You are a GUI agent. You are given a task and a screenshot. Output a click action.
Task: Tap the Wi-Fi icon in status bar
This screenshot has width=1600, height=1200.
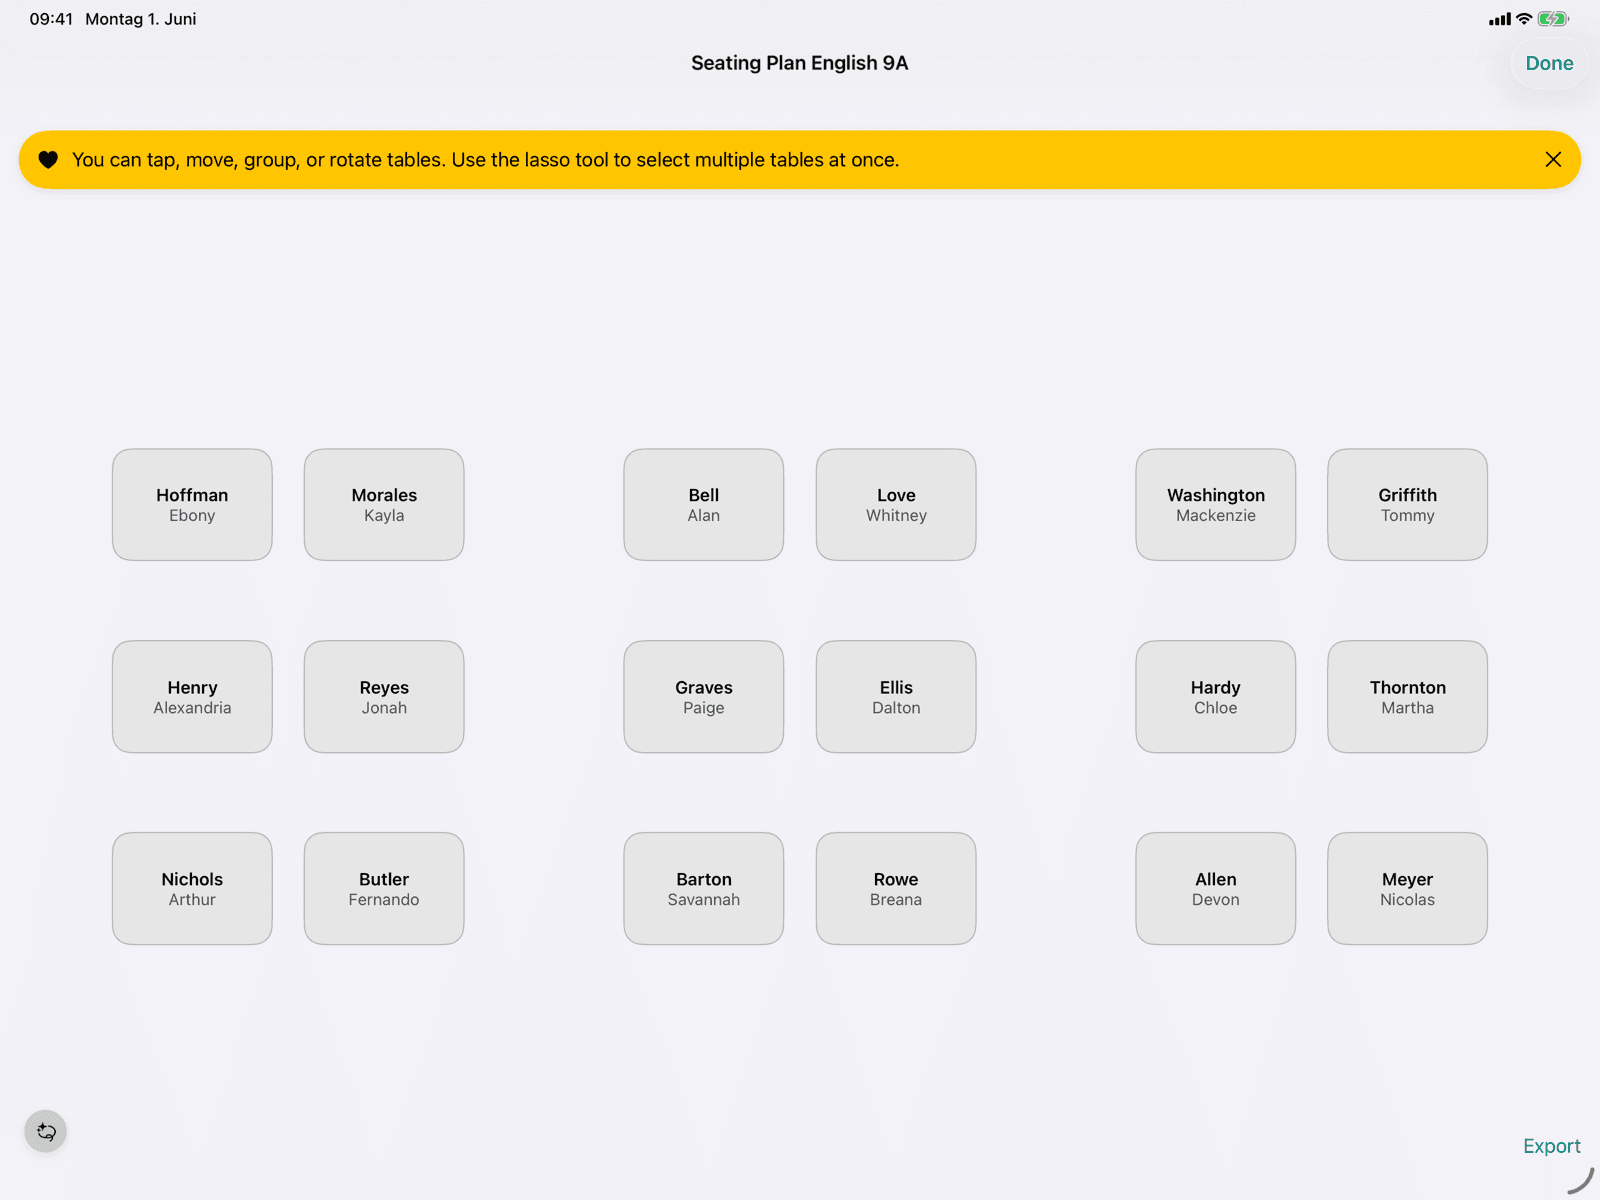1524,19
